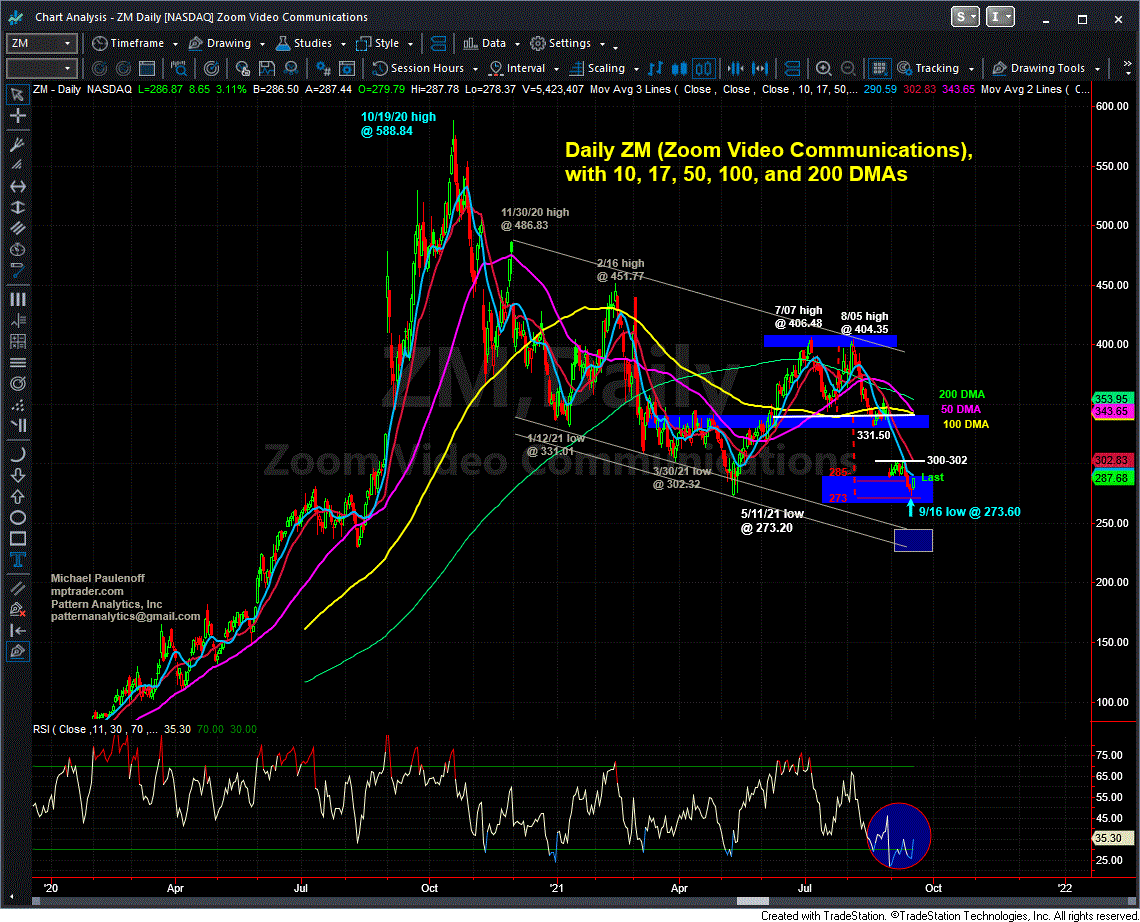Choose the arc drawing tool
Screen dimensions: 1140x922
[x=17, y=454]
